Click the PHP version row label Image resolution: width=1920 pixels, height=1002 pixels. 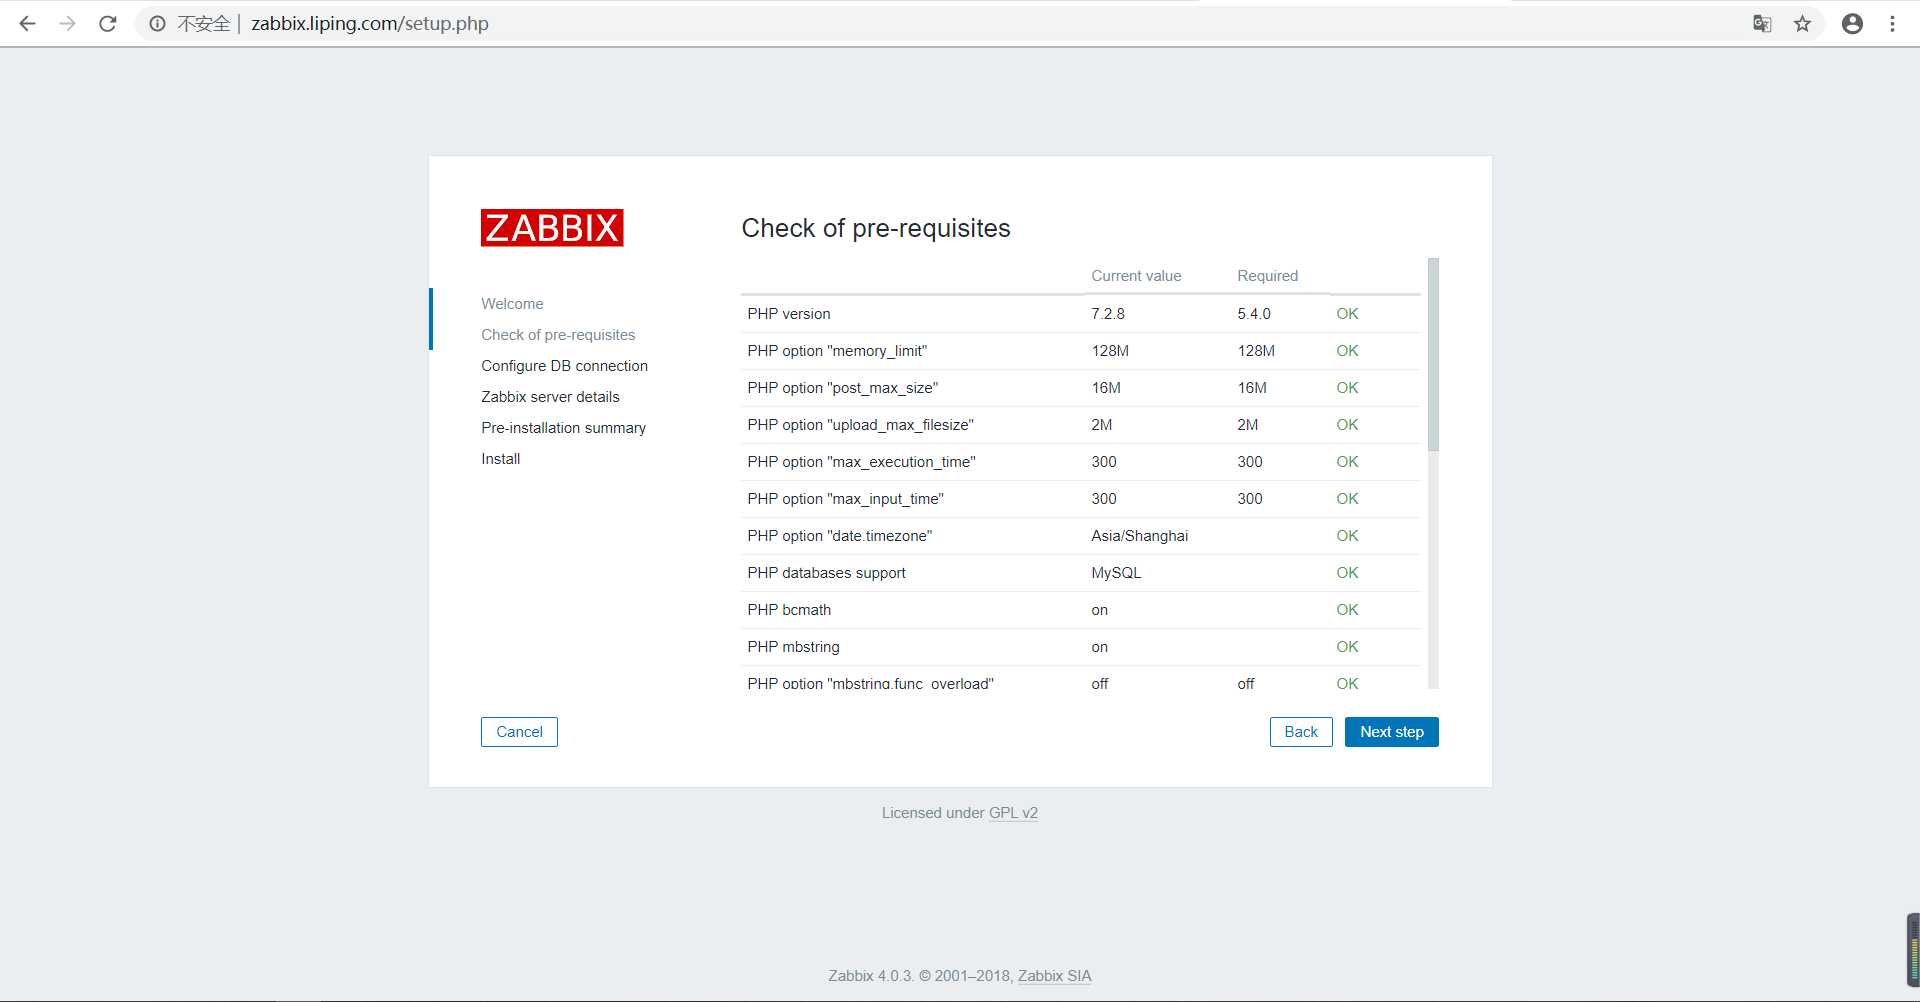point(789,314)
